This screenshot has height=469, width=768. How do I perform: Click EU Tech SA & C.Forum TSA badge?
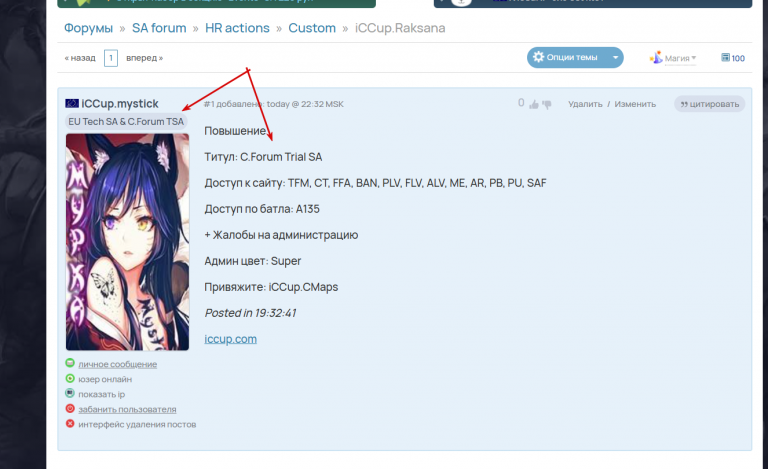point(126,121)
